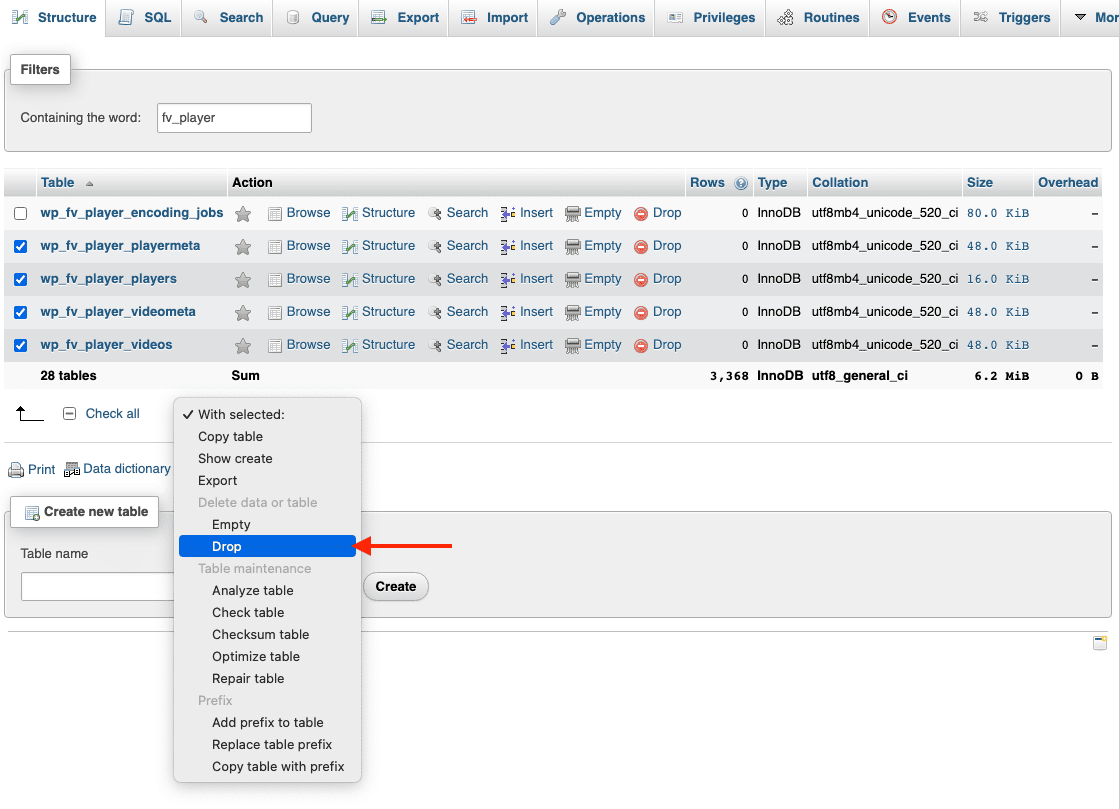
Task: Click Insert icon in wp_fv_player_videometa row
Action: click(508, 312)
